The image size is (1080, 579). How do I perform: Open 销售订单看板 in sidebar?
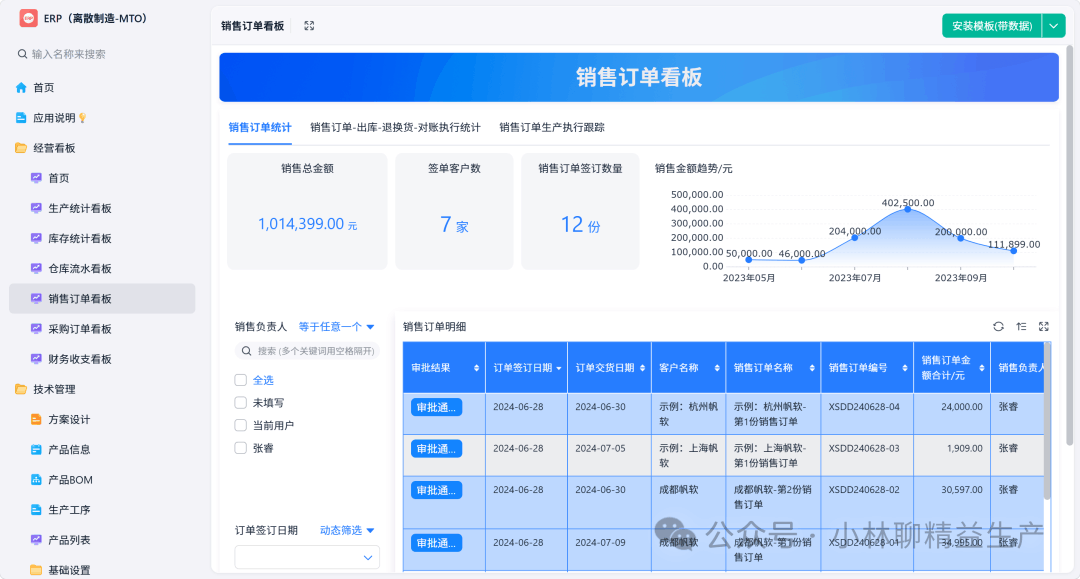pyautogui.click(x=102, y=299)
